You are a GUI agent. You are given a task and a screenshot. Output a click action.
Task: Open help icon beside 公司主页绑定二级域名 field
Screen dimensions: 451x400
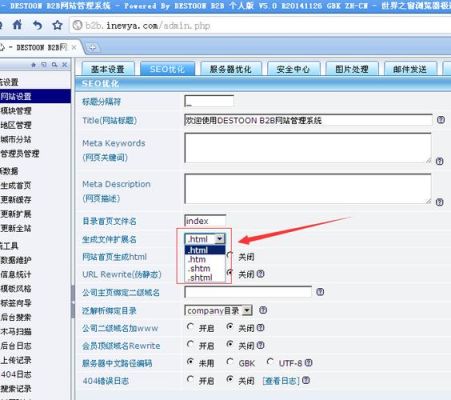[320, 292]
